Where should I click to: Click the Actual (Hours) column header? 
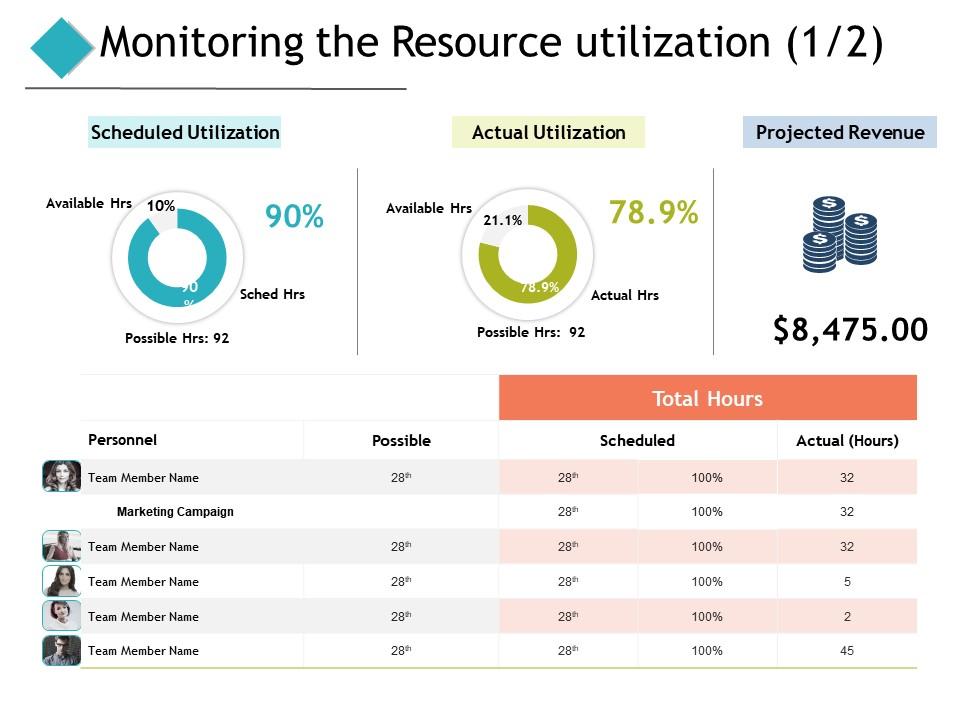pyautogui.click(x=847, y=440)
